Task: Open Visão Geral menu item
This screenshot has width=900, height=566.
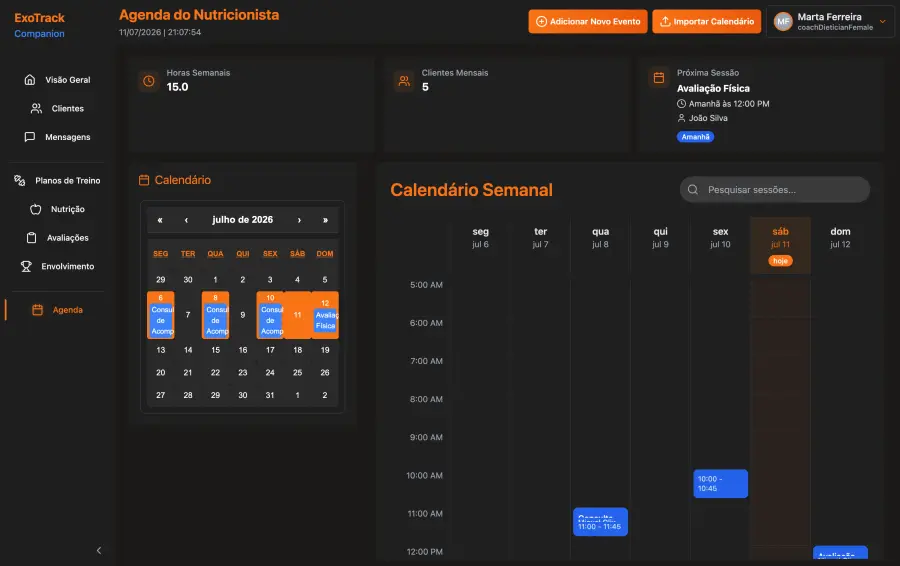Action: pos(57,80)
